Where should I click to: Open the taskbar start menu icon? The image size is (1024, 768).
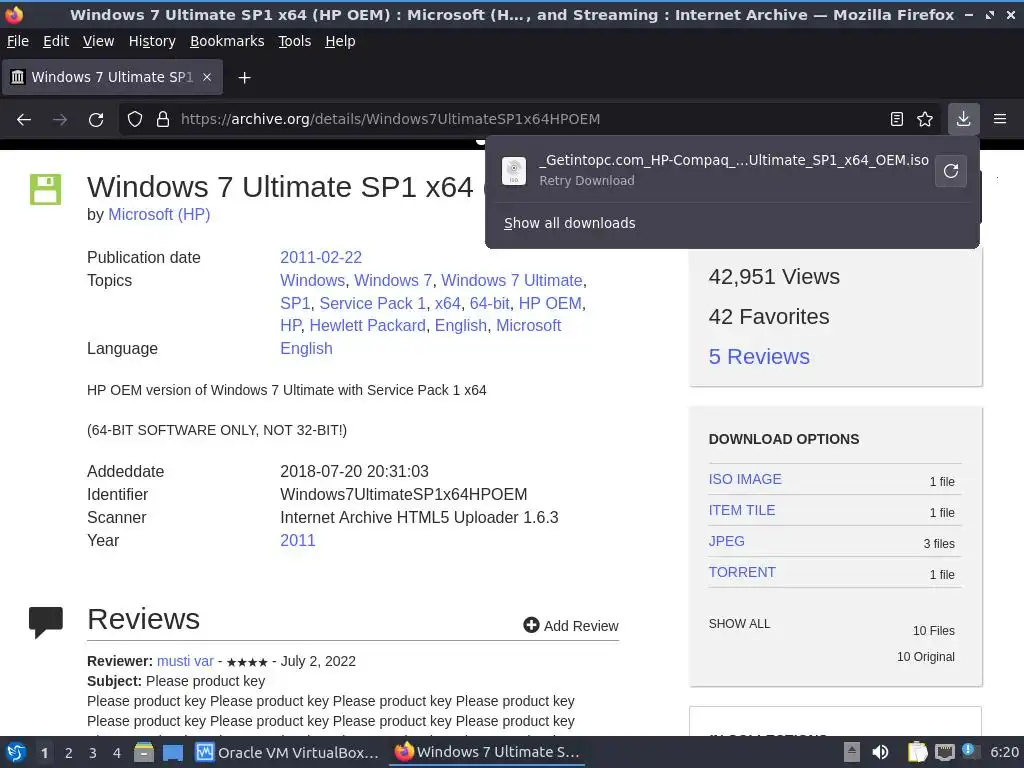(x=16, y=752)
